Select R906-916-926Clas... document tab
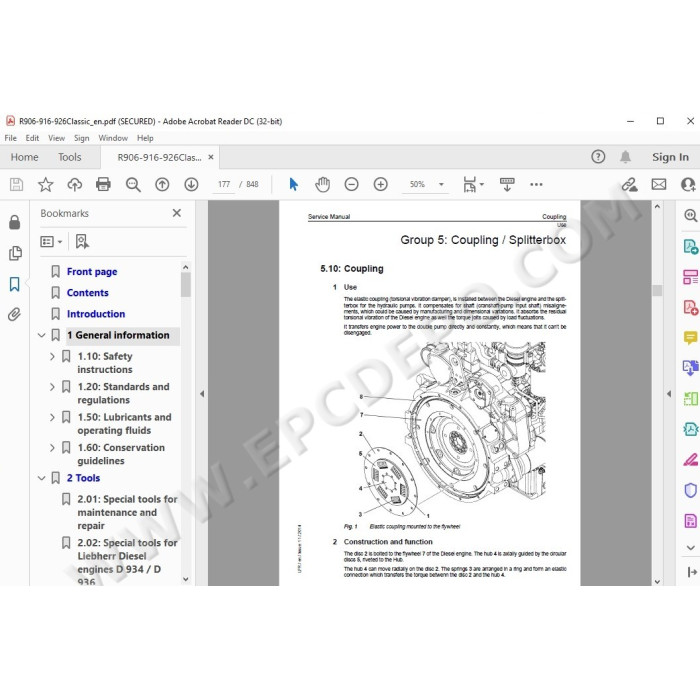This screenshot has width=700, height=700. click(x=159, y=157)
